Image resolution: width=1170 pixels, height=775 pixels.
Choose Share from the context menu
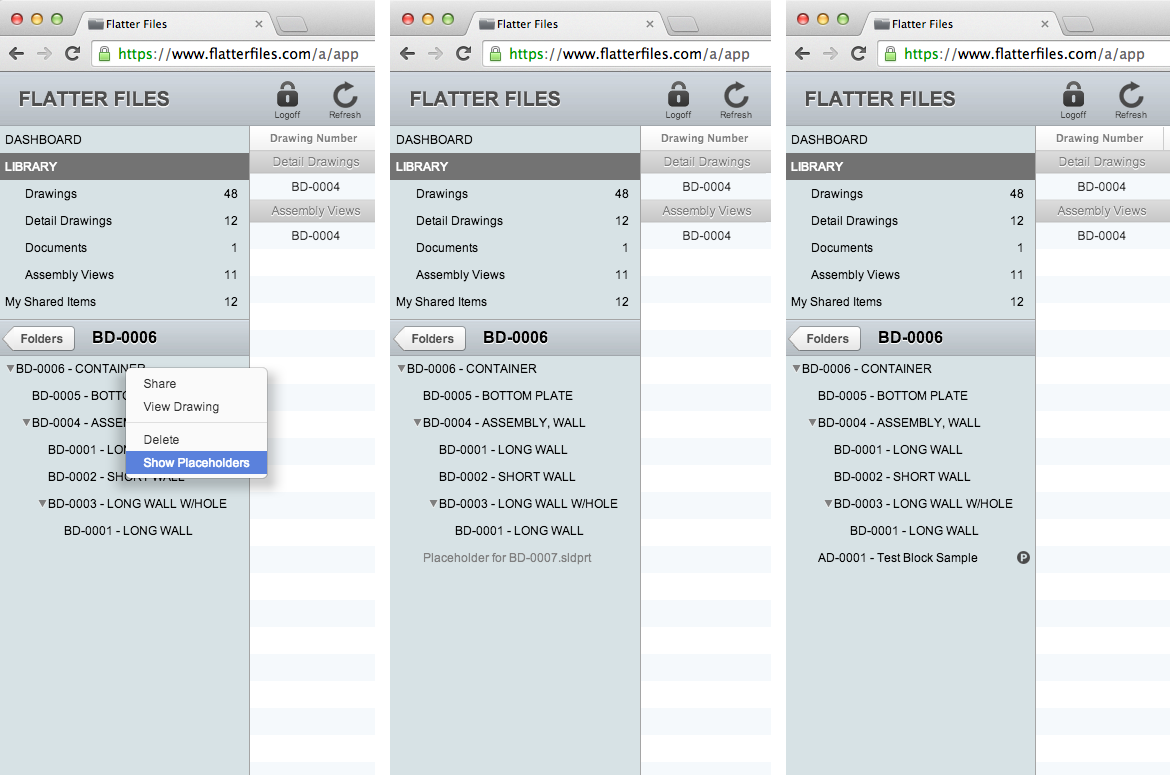[196, 383]
